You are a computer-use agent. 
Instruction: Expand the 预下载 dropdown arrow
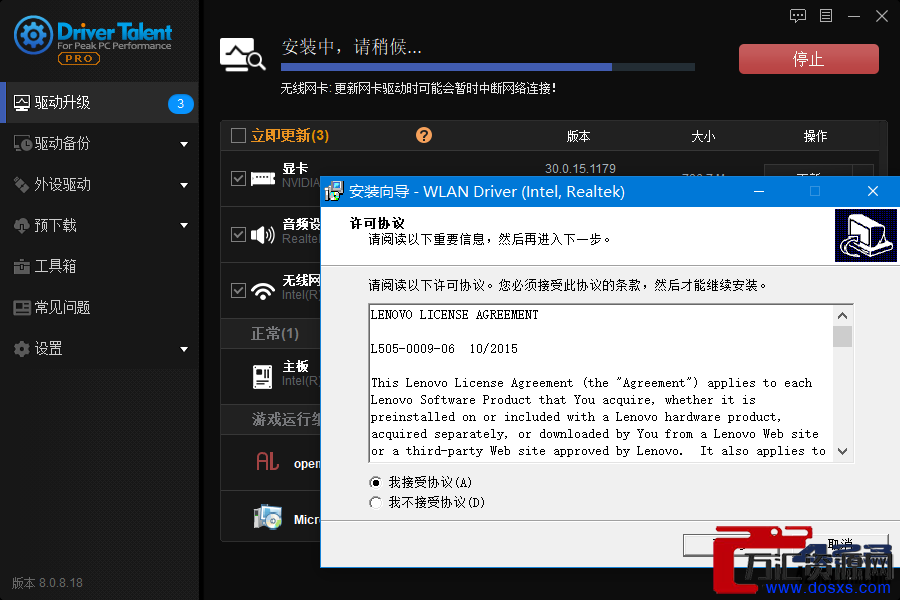coord(184,226)
